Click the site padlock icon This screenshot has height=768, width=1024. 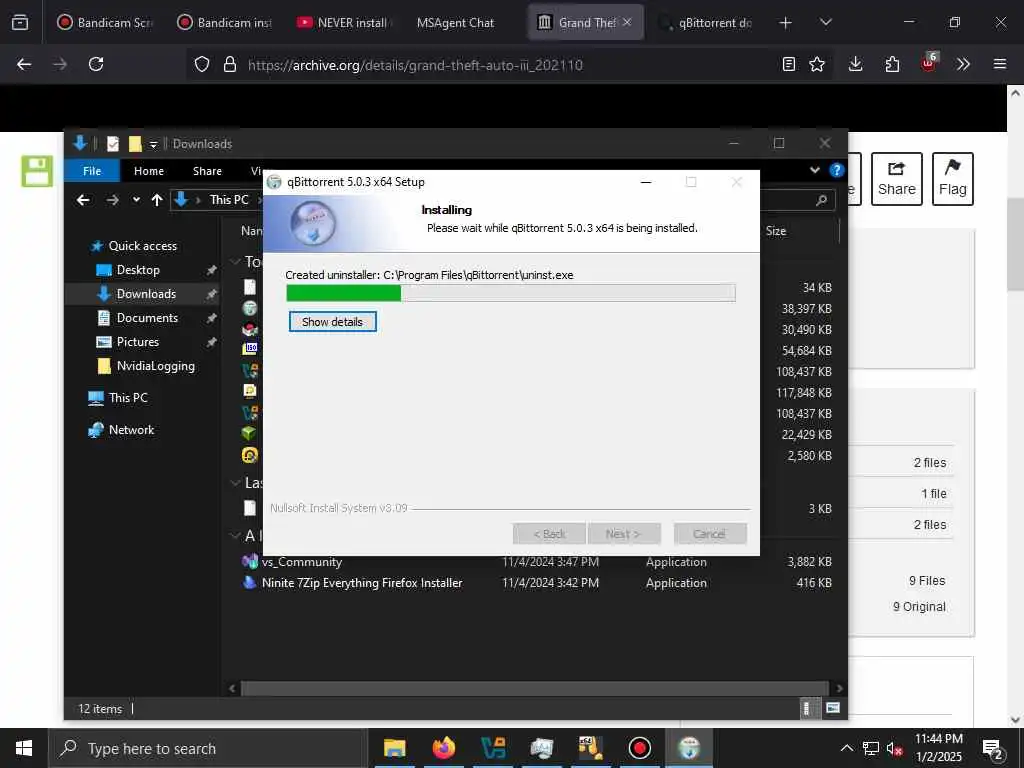[x=230, y=65]
